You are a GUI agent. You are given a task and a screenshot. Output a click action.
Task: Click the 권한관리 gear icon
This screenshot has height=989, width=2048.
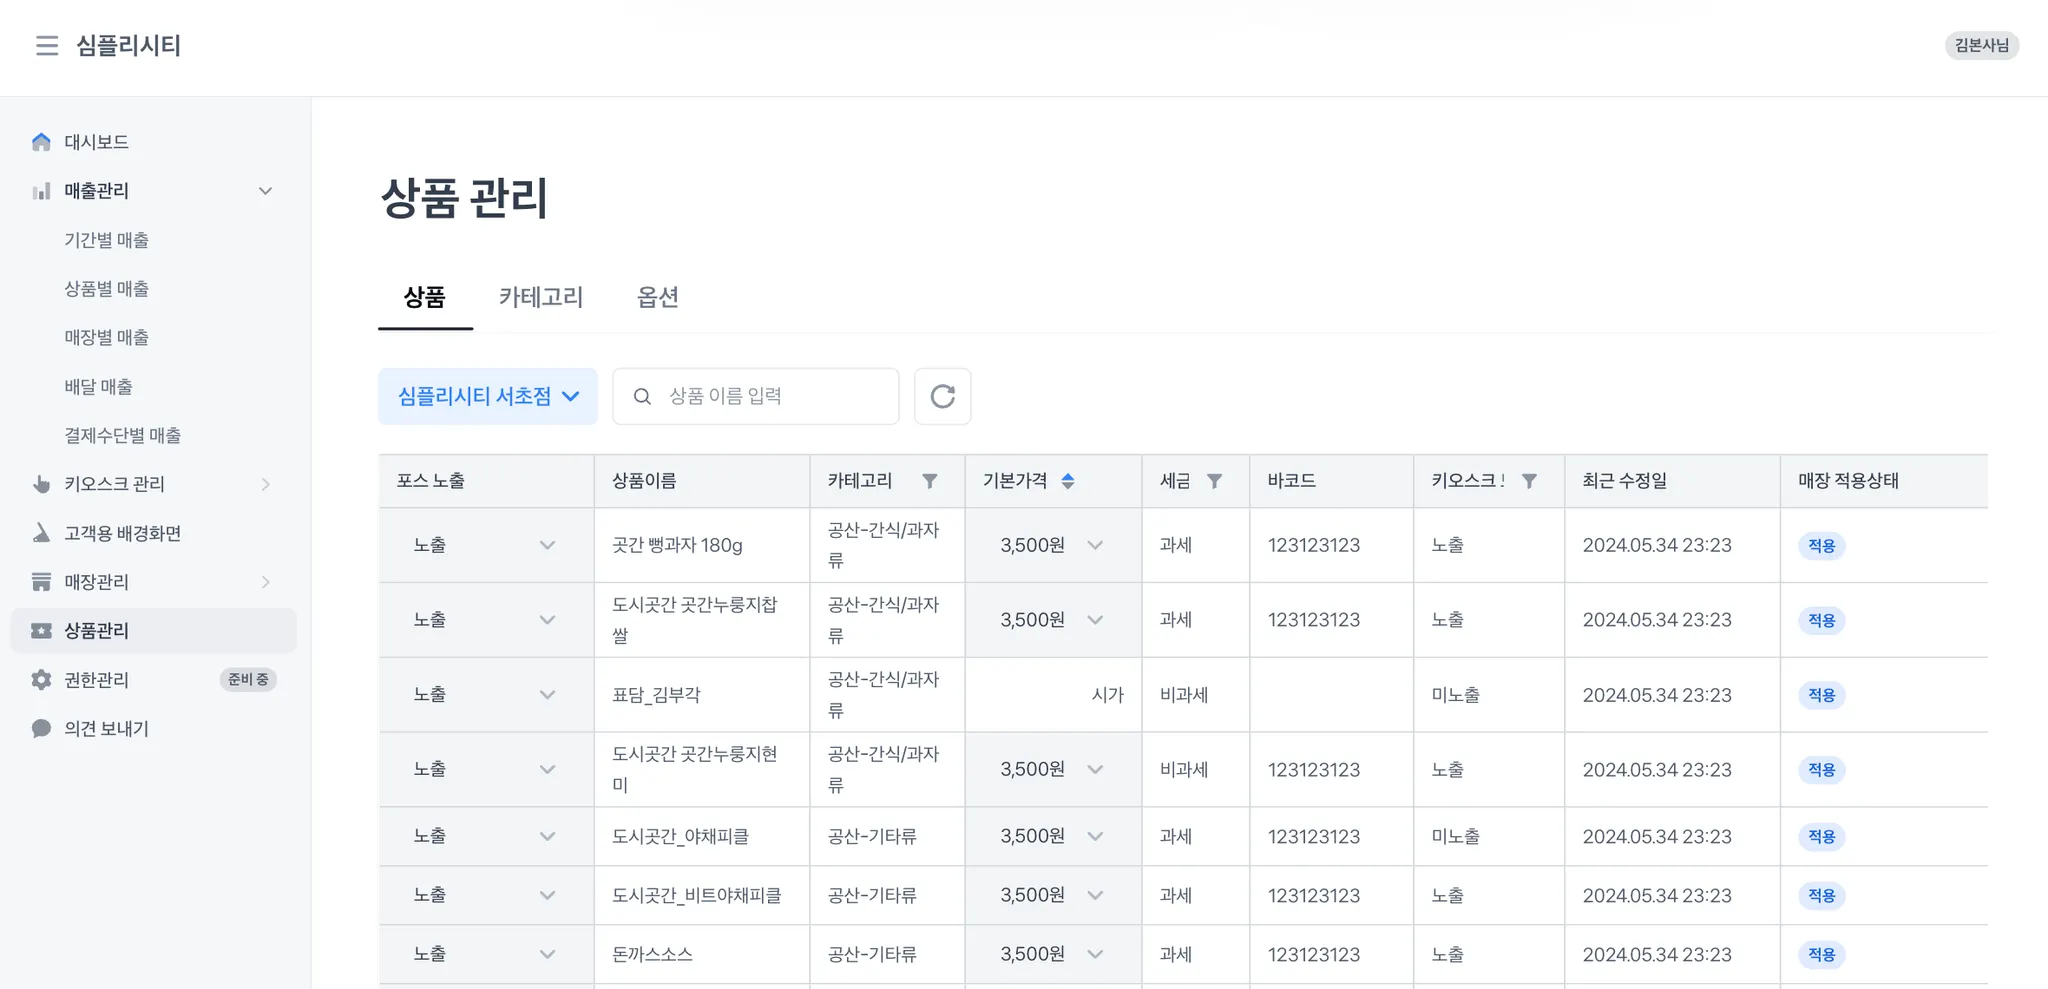tap(41, 680)
